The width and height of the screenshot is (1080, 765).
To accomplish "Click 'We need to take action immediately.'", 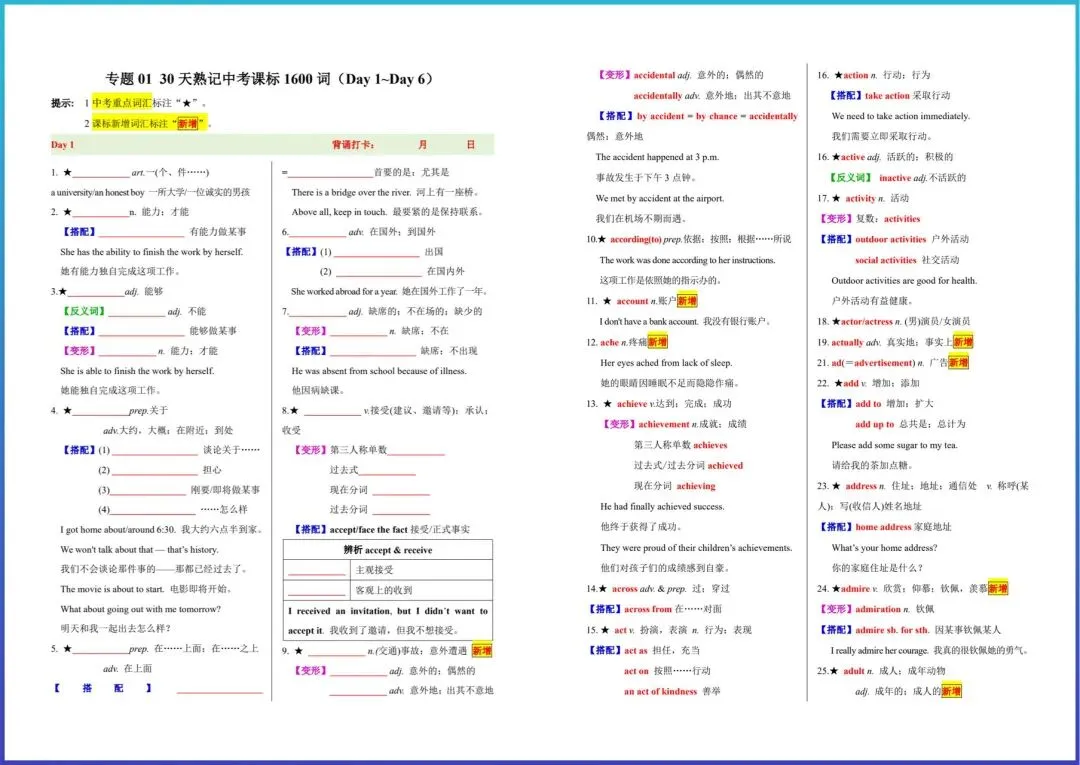I will (900, 116).
